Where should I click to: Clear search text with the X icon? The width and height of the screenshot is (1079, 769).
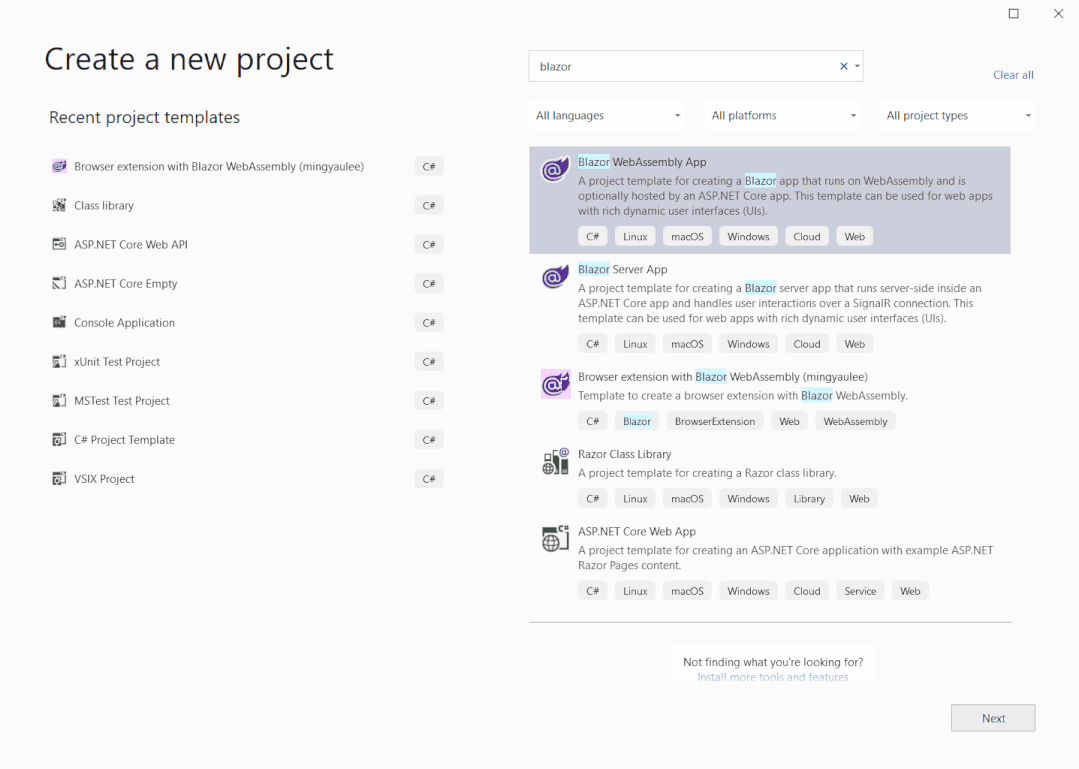[x=844, y=66]
